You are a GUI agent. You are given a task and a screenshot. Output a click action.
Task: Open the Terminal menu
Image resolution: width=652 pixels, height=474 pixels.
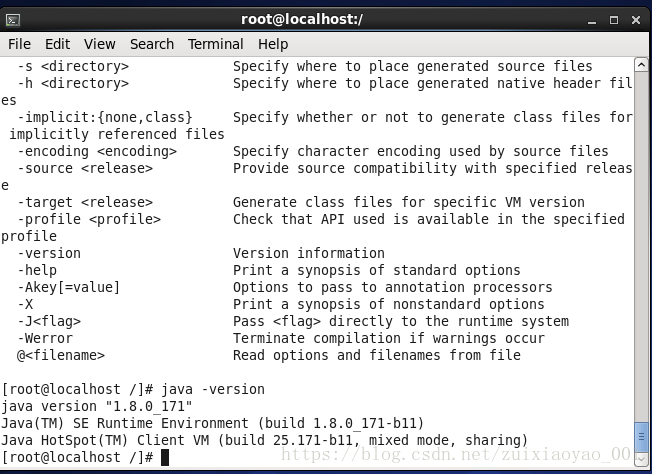pos(215,44)
